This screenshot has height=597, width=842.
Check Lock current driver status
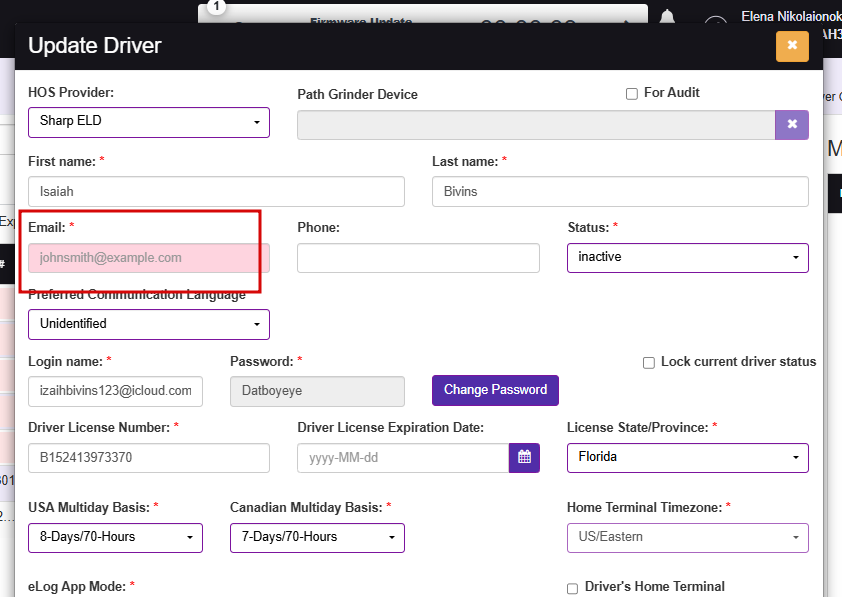click(649, 363)
